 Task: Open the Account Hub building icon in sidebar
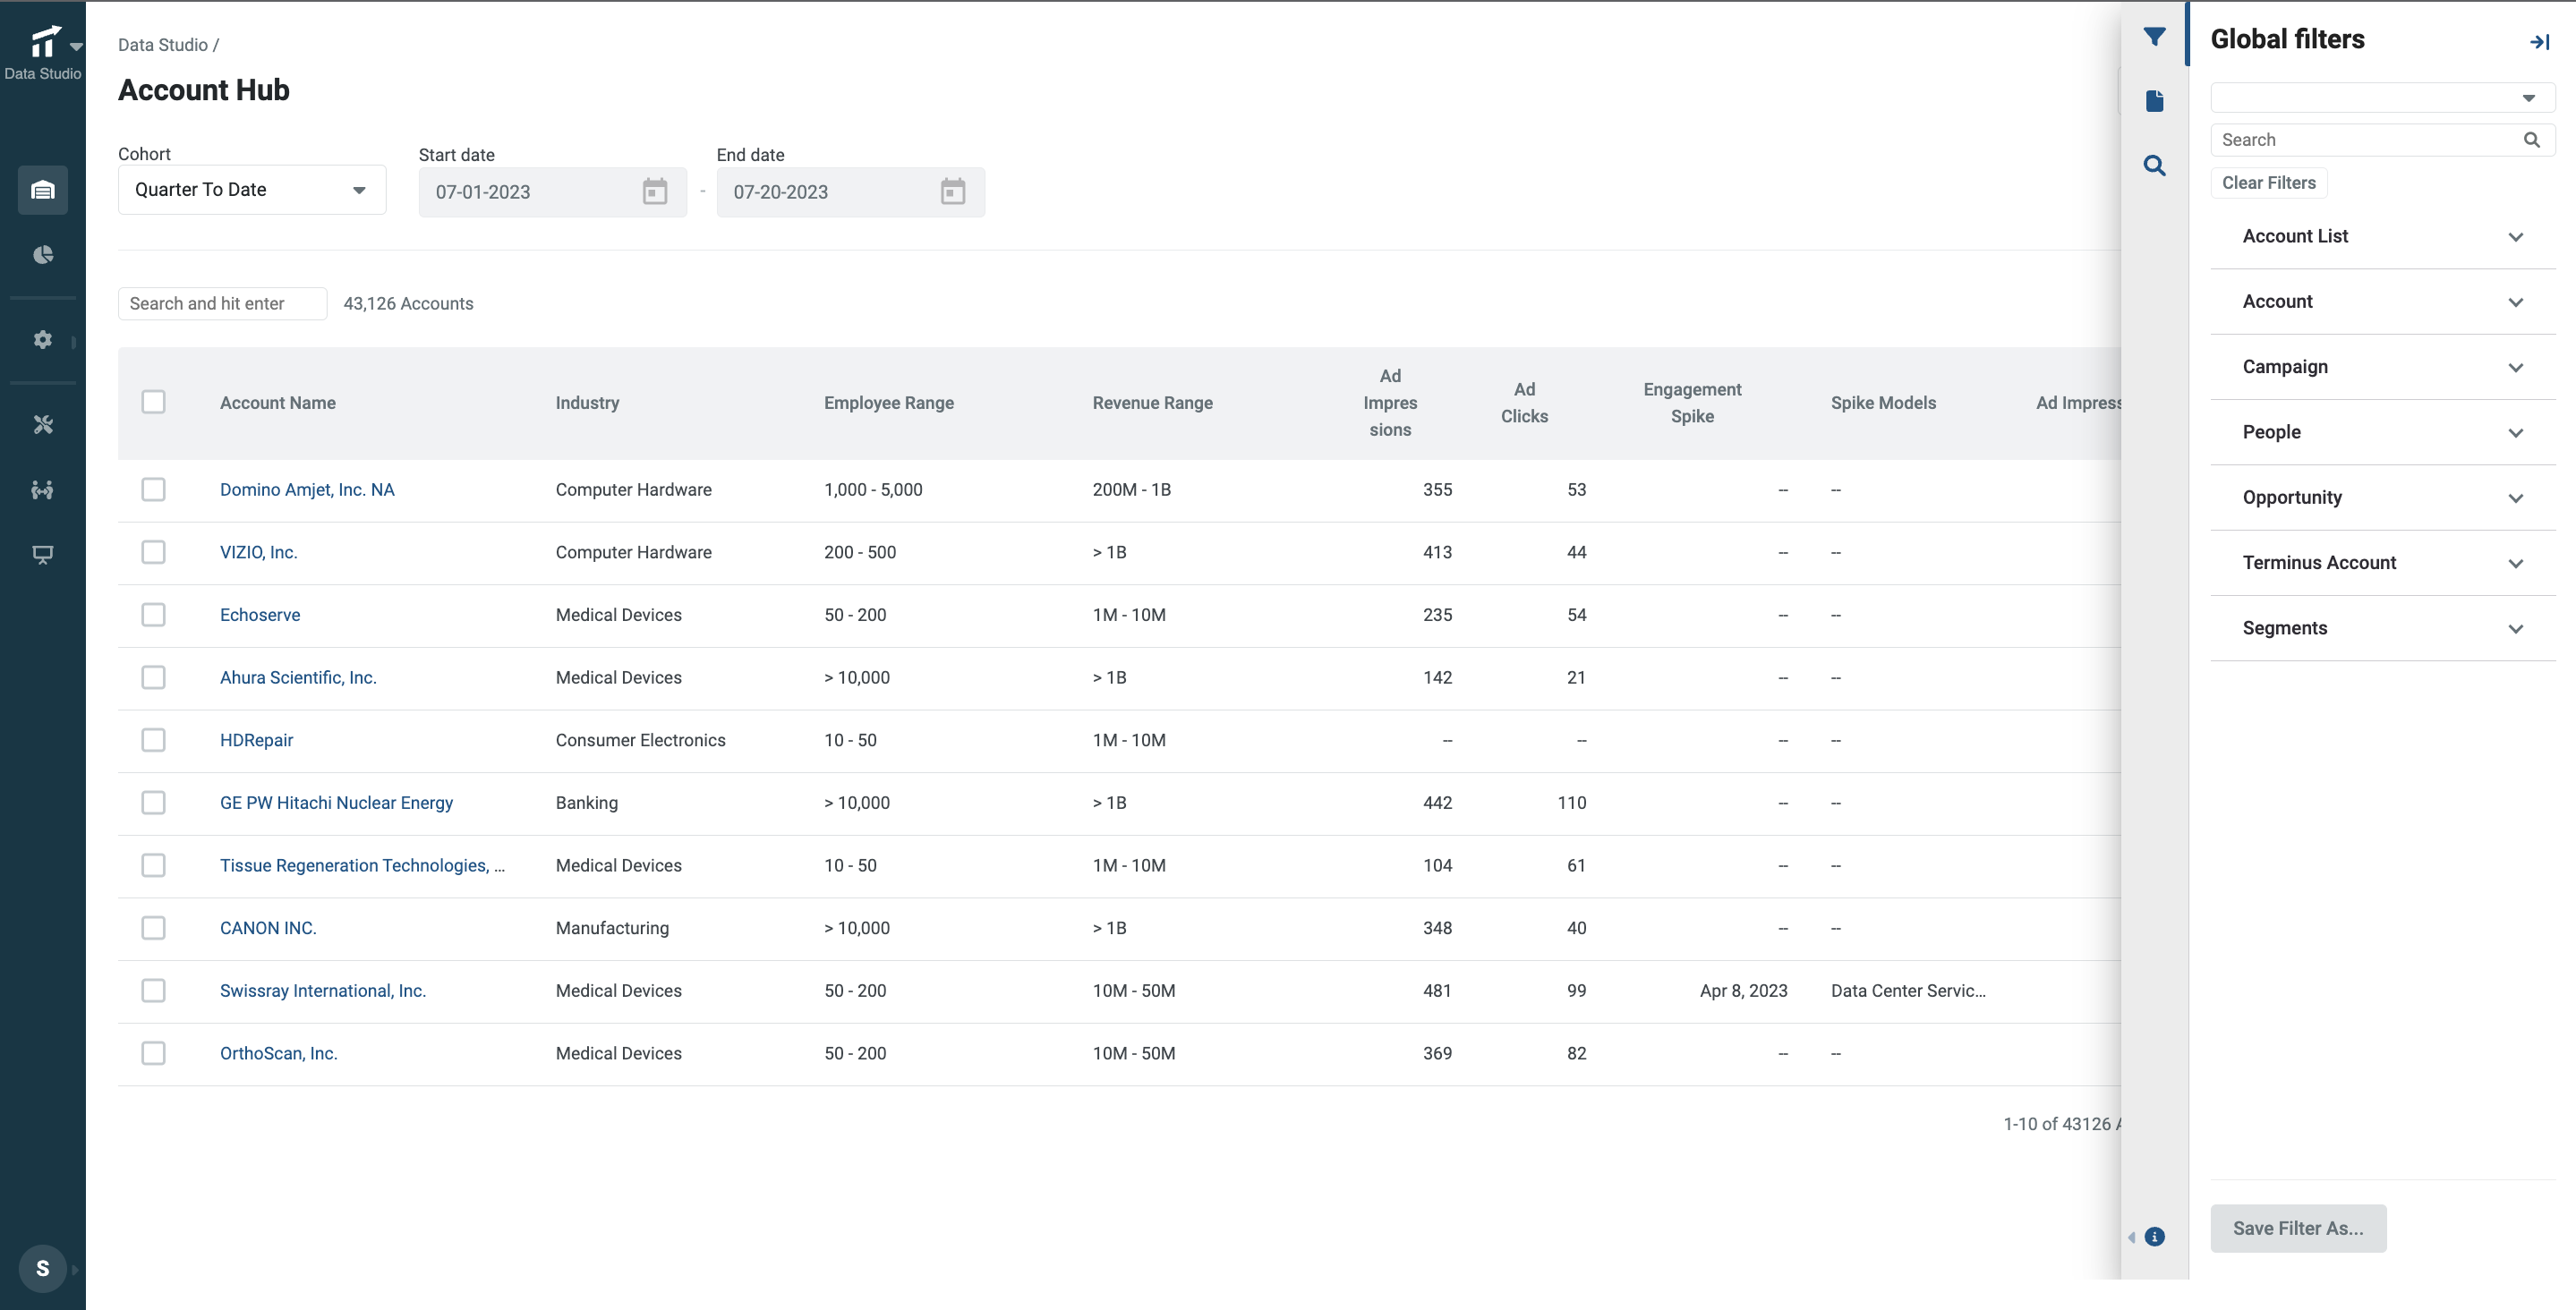[x=43, y=190]
